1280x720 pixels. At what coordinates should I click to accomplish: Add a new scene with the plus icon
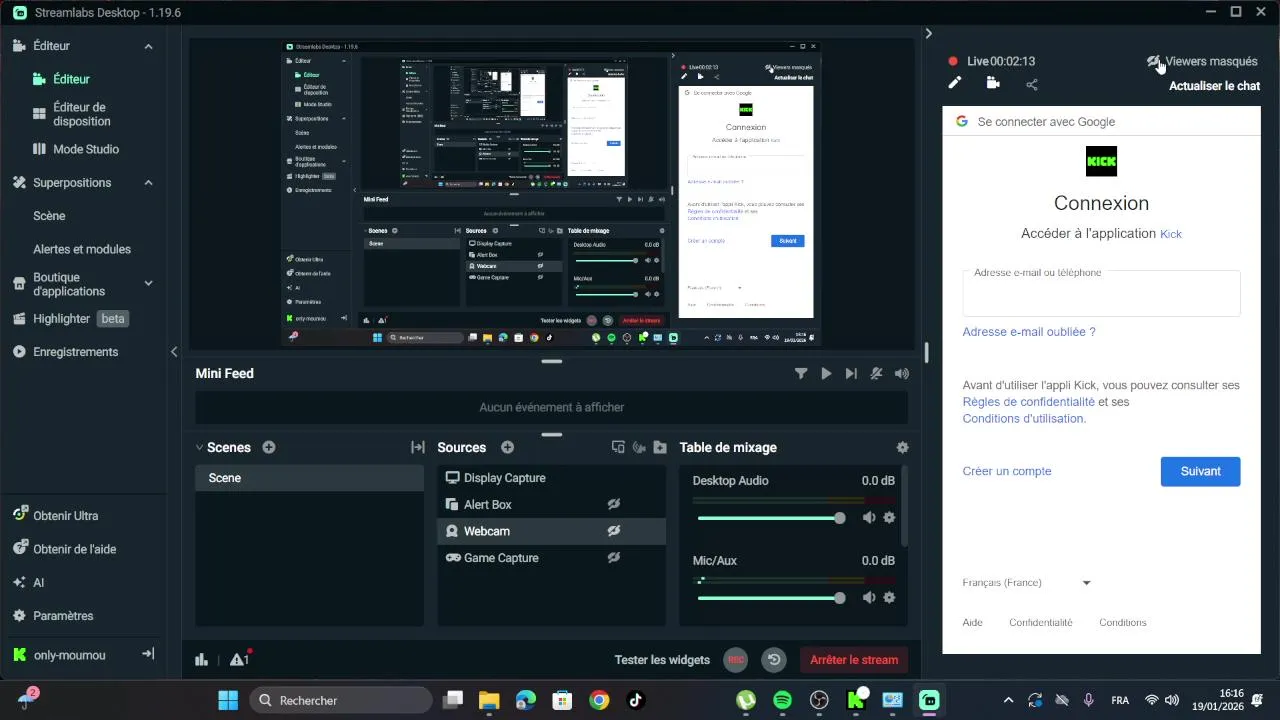click(x=268, y=448)
